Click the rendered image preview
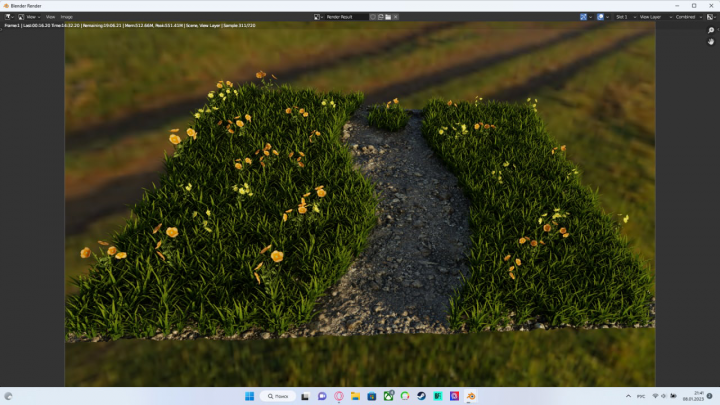This screenshot has width=720, height=405. (x=360, y=204)
